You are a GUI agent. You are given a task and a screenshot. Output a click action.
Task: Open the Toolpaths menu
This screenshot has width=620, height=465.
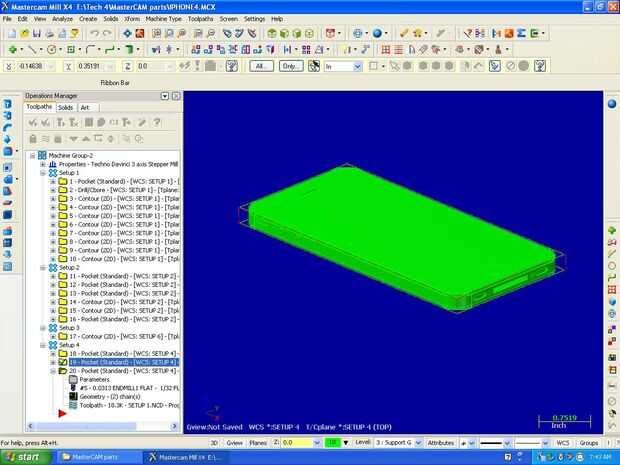(x=200, y=19)
